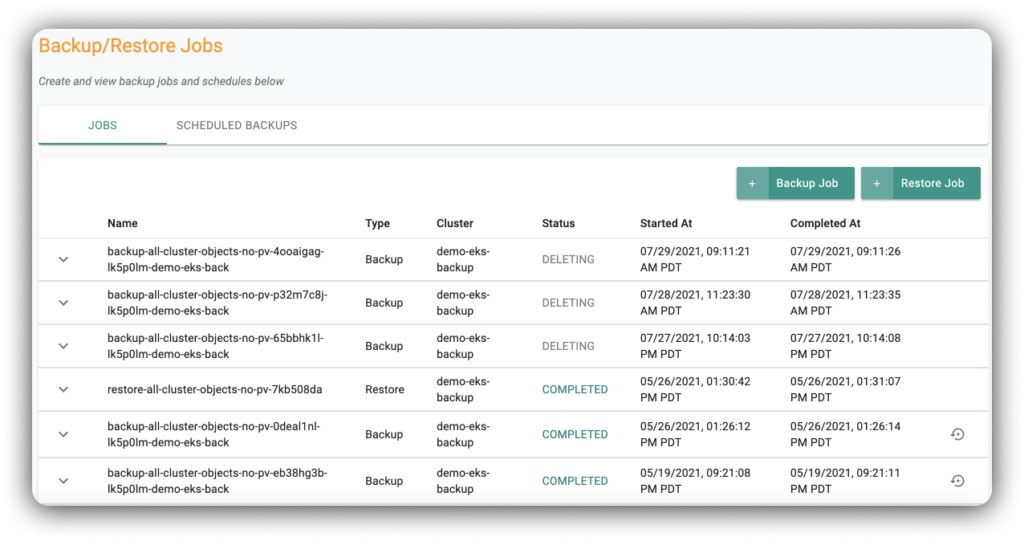This screenshot has height=541, width=1024.
Task: Select the restore-all-cluster-objects-no-pv-7kb508da job name
Action: pos(214,390)
